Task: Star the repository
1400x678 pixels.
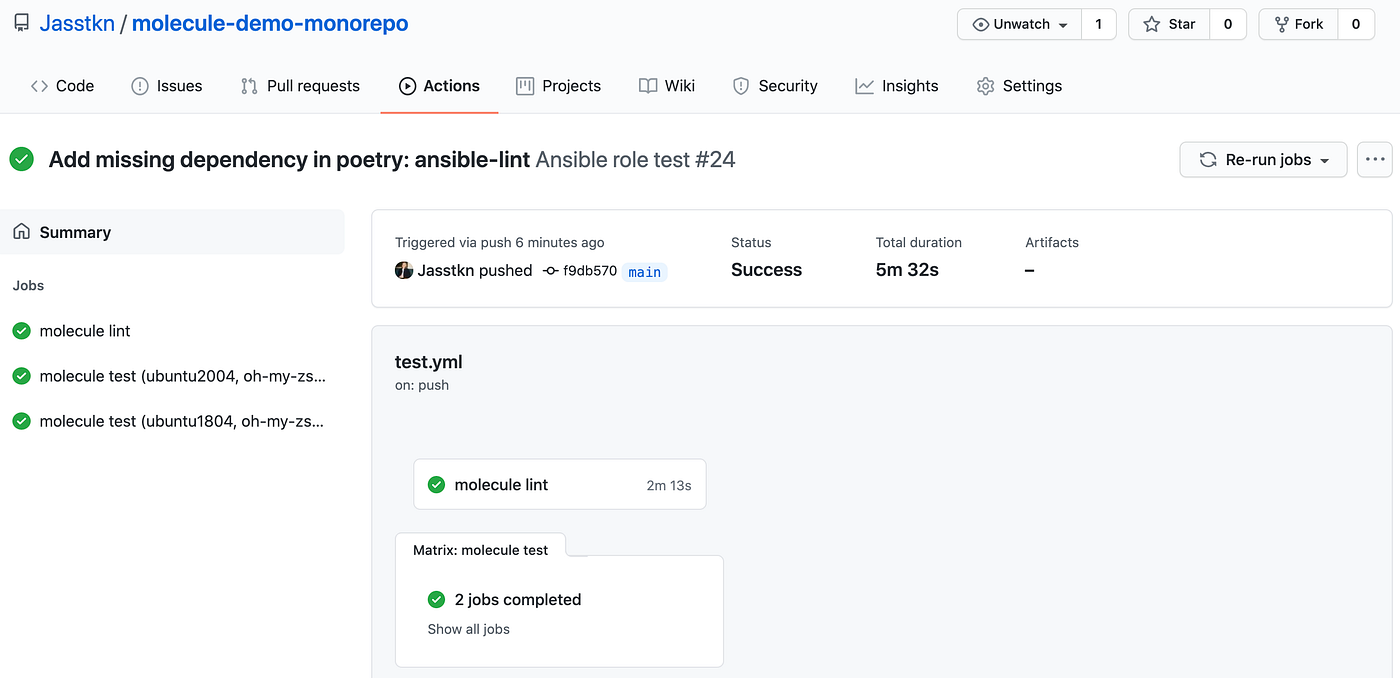Action: pos(1169,23)
